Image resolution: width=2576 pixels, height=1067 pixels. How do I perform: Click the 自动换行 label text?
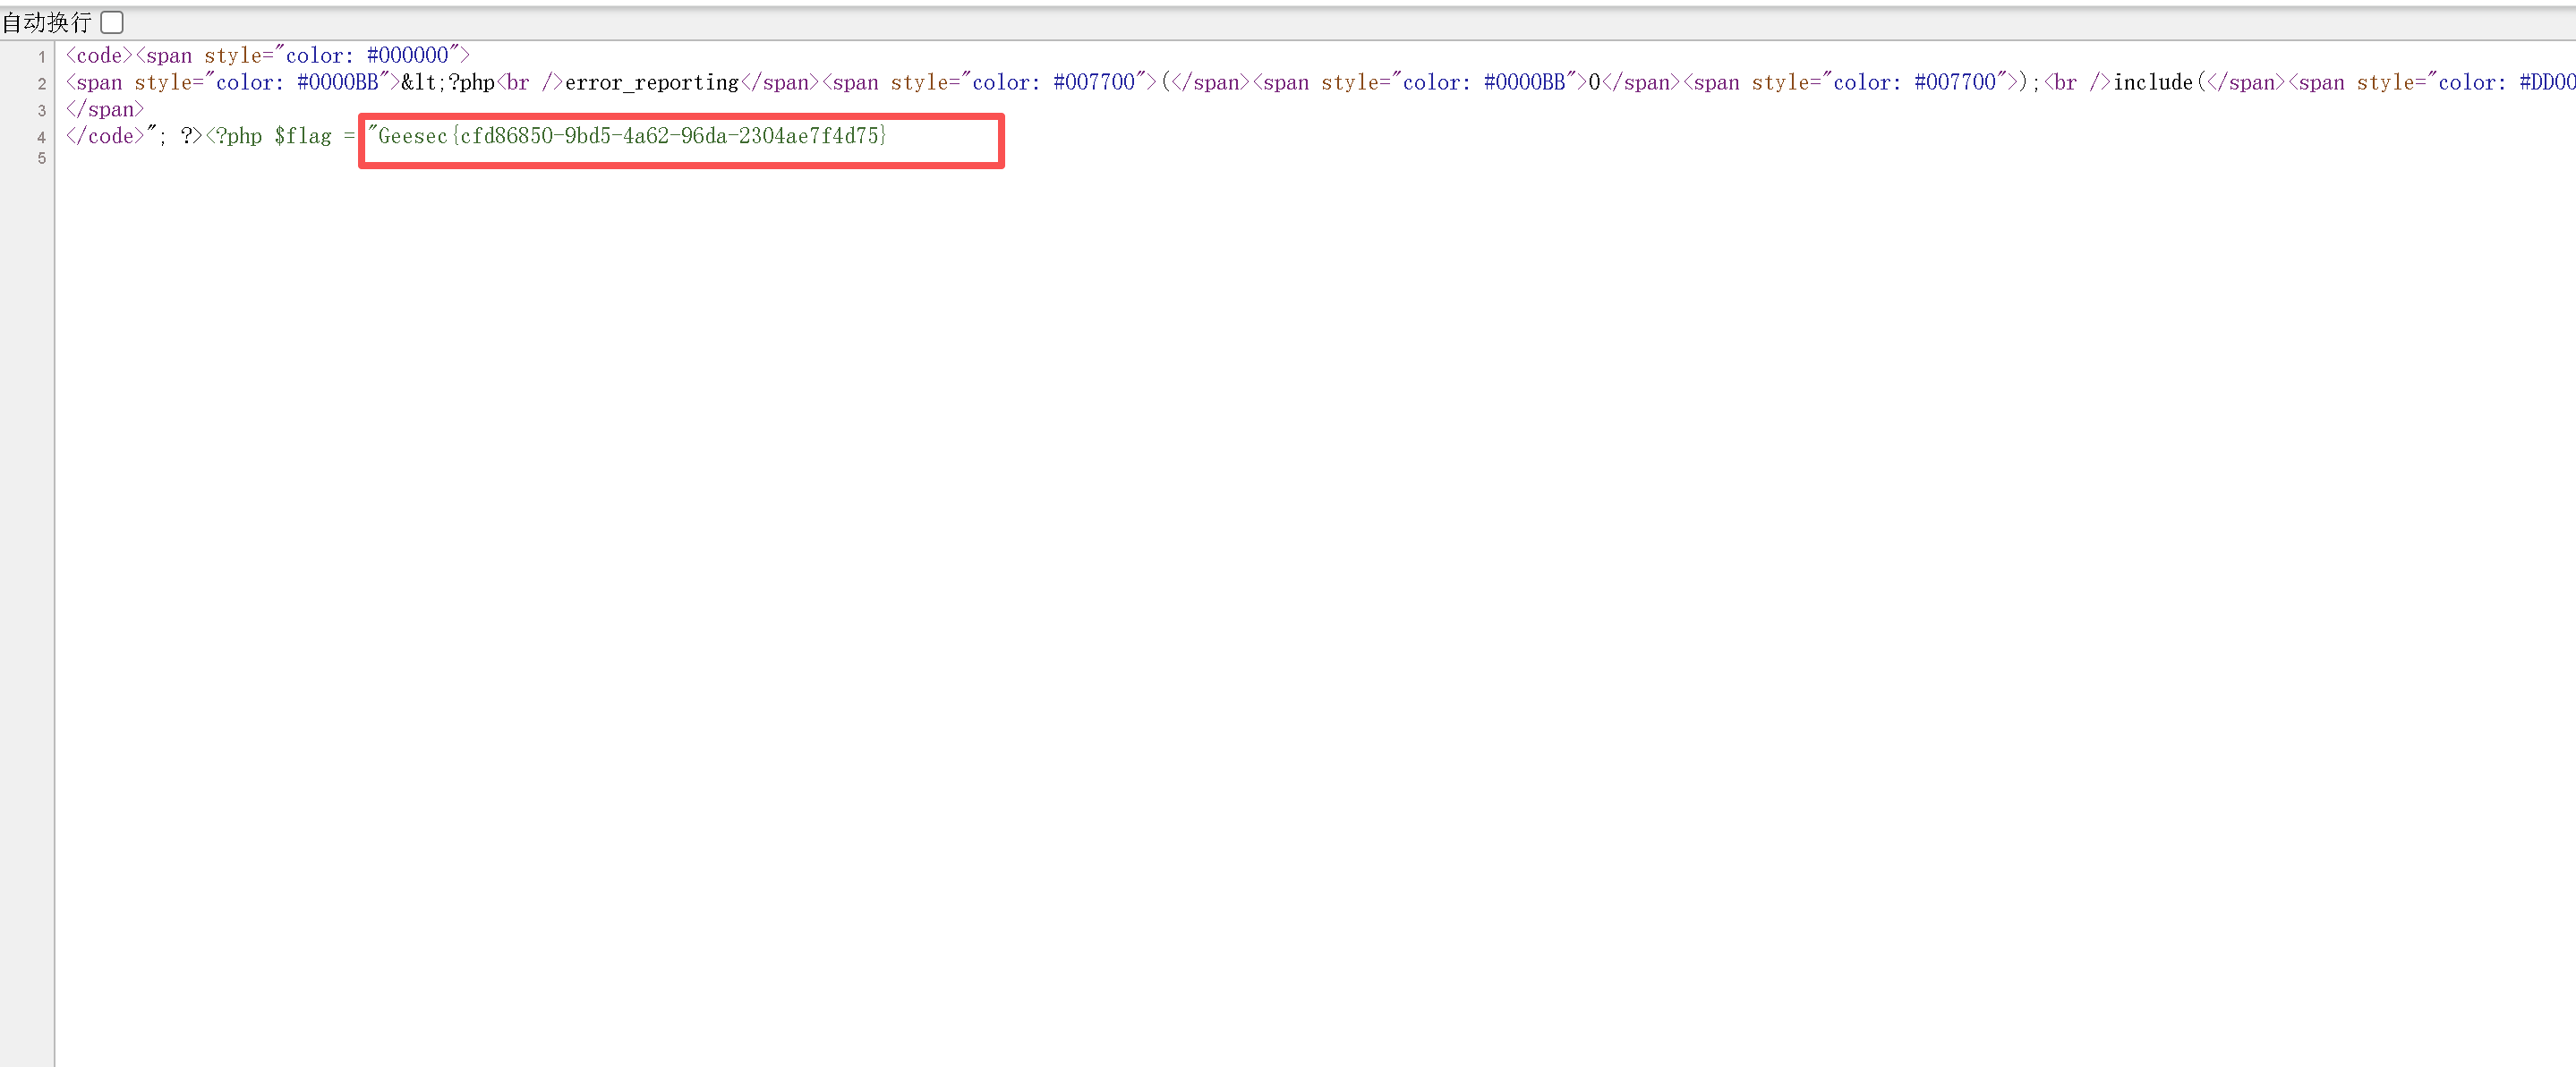tap(46, 22)
